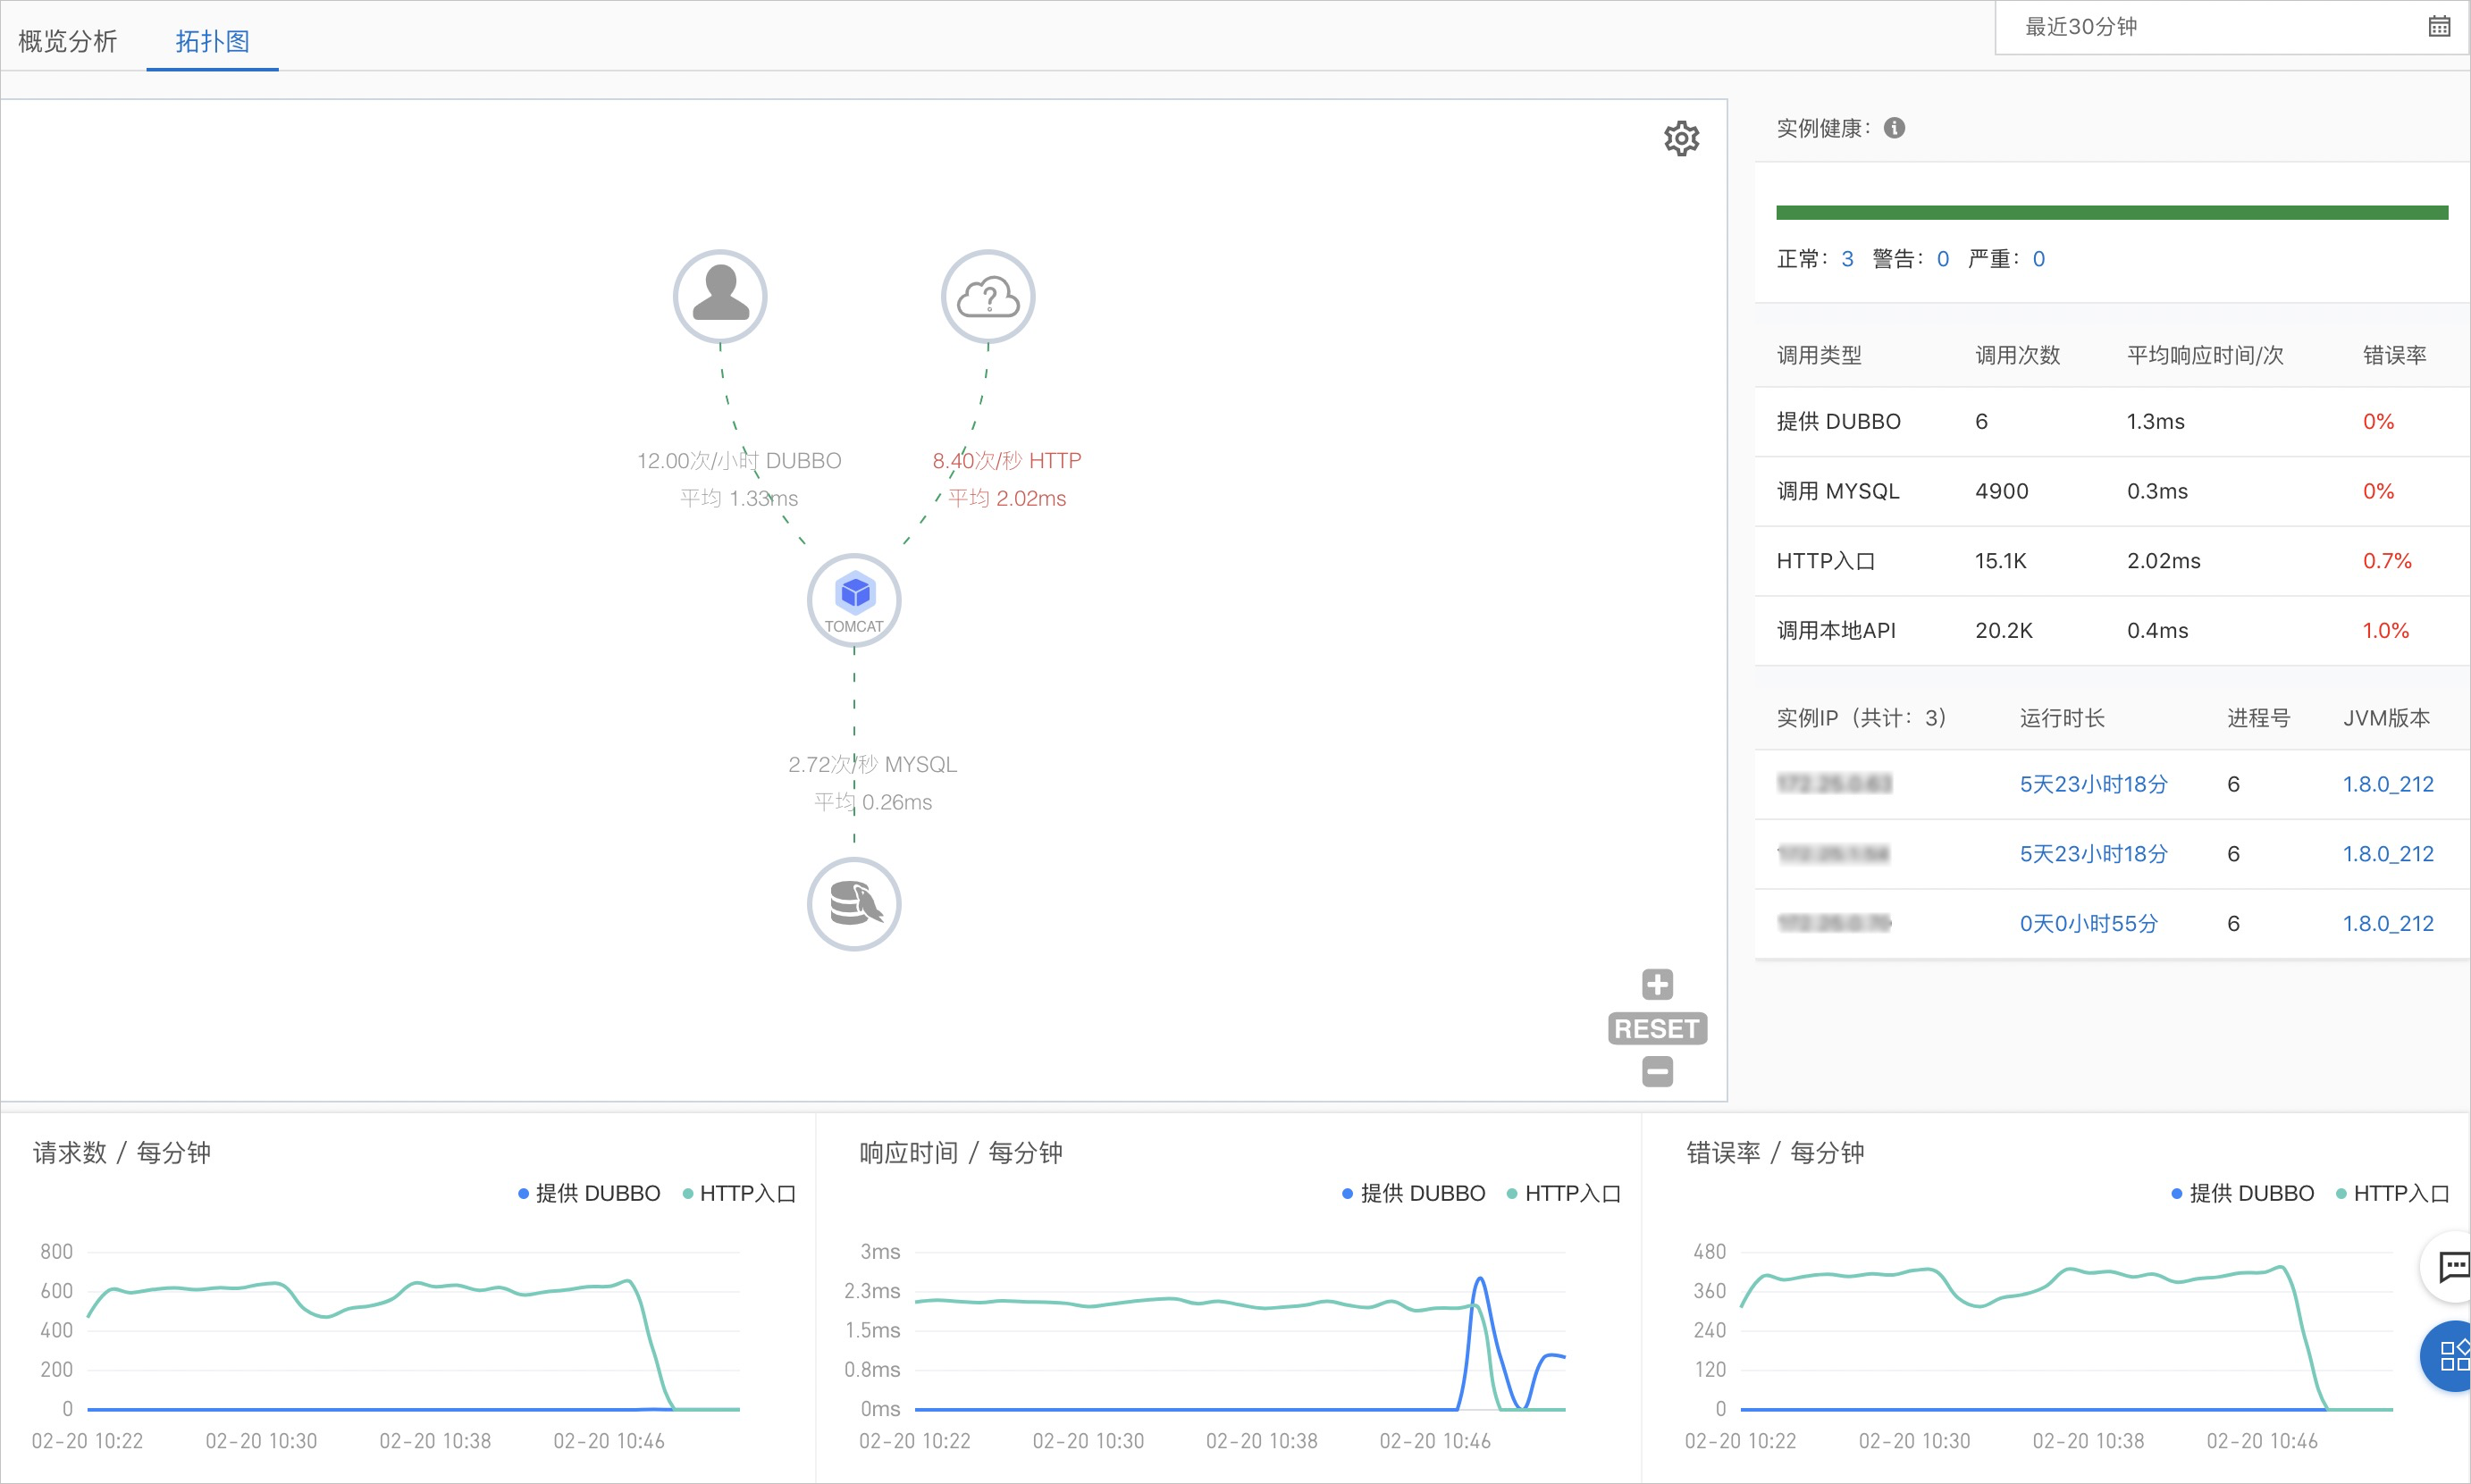Click the 错误率 column header
This screenshot has height=1484, width=2471.
[x=2394, y=355]
